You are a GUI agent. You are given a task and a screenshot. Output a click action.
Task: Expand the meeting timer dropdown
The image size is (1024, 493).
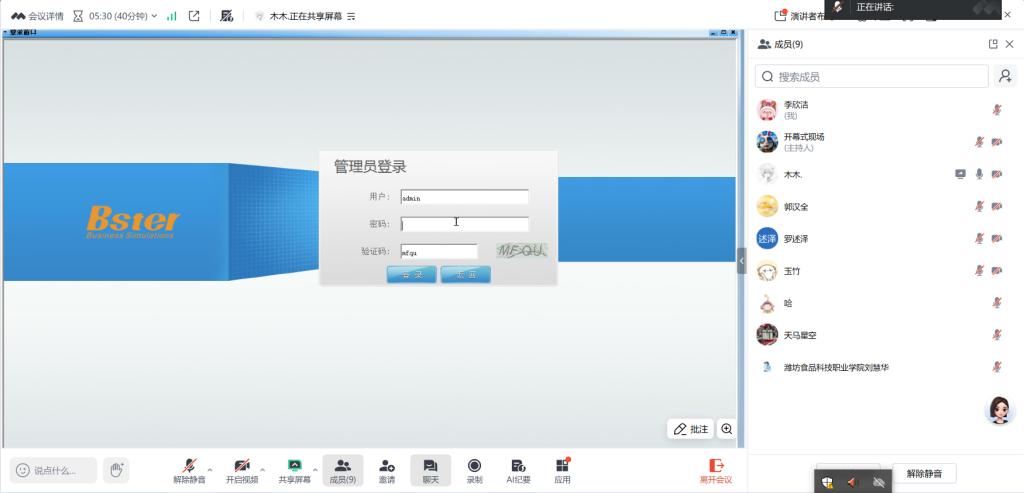point(154,16)
